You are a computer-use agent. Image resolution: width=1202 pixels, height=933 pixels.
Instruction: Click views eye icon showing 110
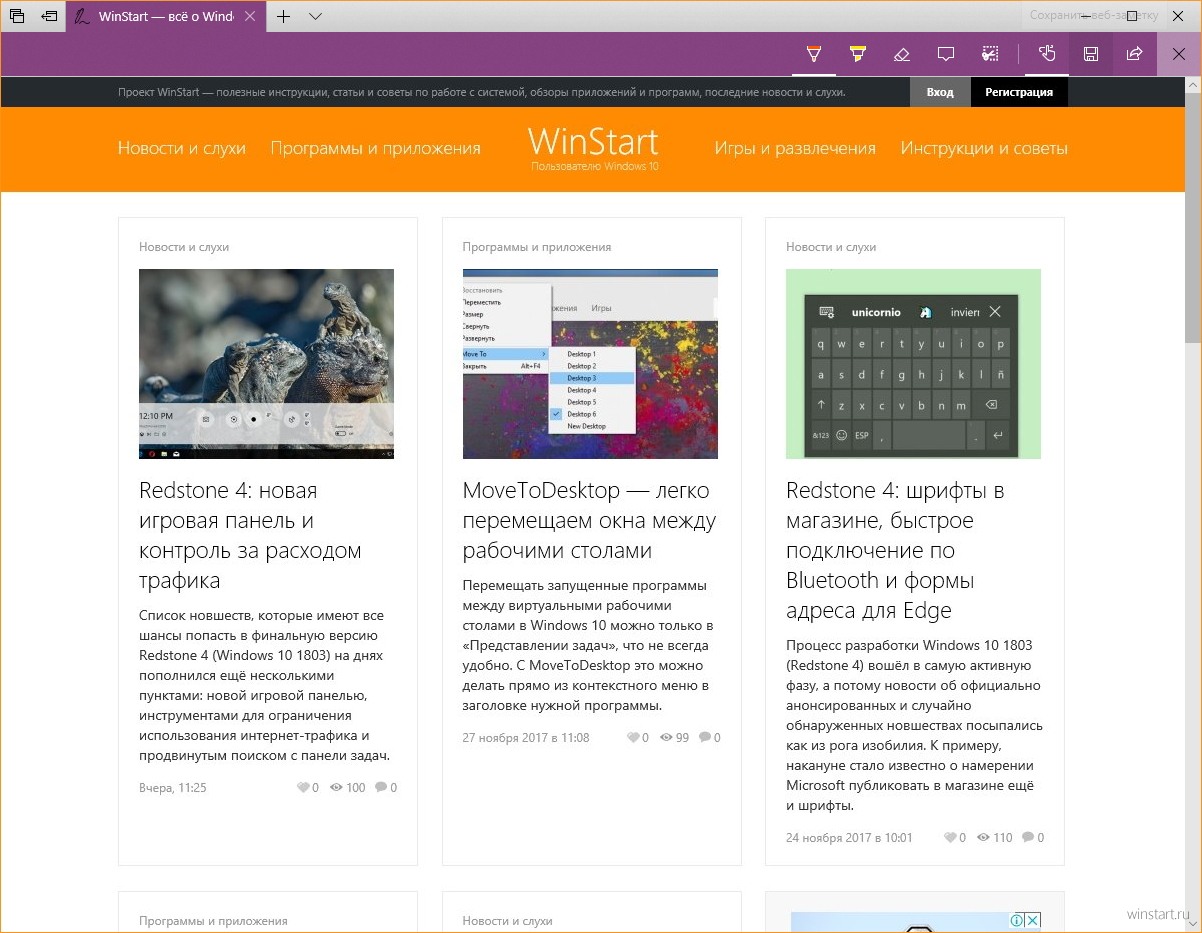click(984, 838)
